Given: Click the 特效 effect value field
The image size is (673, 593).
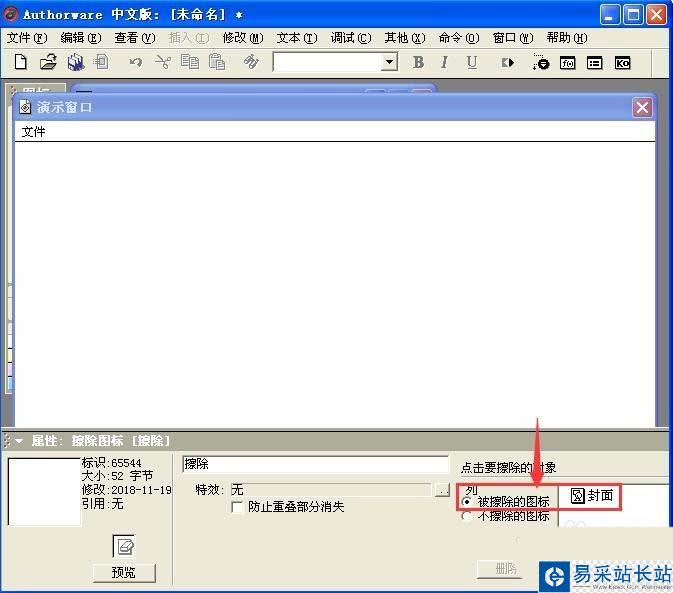Looking at the screenshot, I should [330, 490].
